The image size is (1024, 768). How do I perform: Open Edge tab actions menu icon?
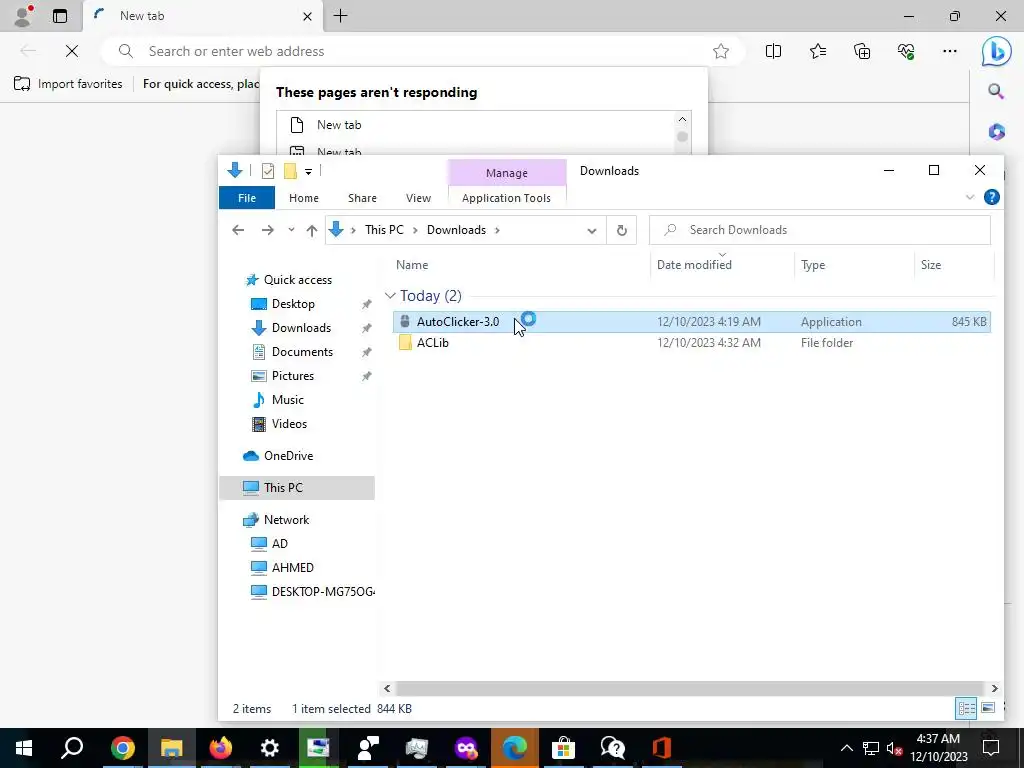pyautogui.click(x=60, y=16)
